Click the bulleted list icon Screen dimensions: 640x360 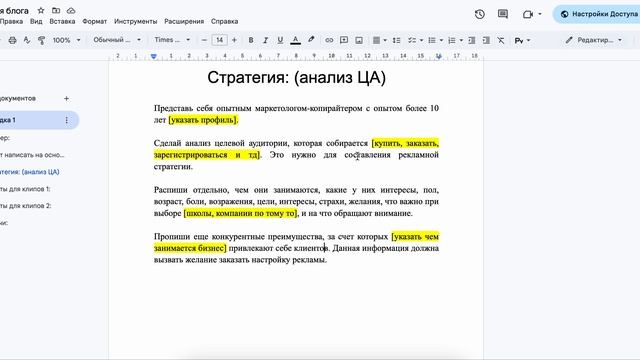click(x=432, y=40)
